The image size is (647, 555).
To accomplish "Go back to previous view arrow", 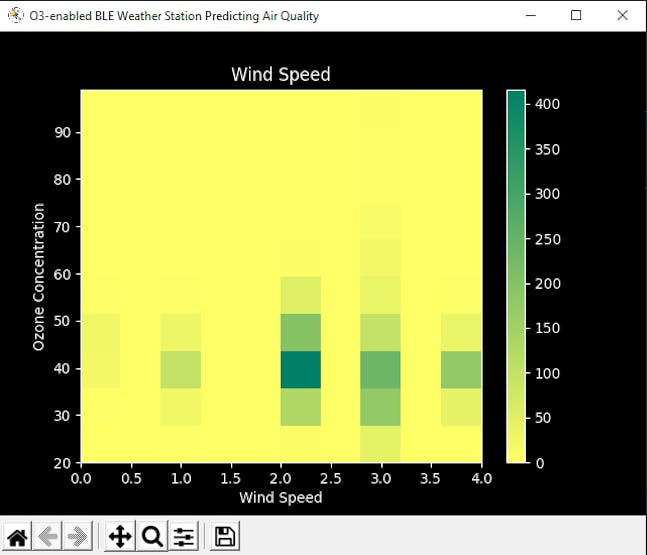I will (x=47, y=536).
